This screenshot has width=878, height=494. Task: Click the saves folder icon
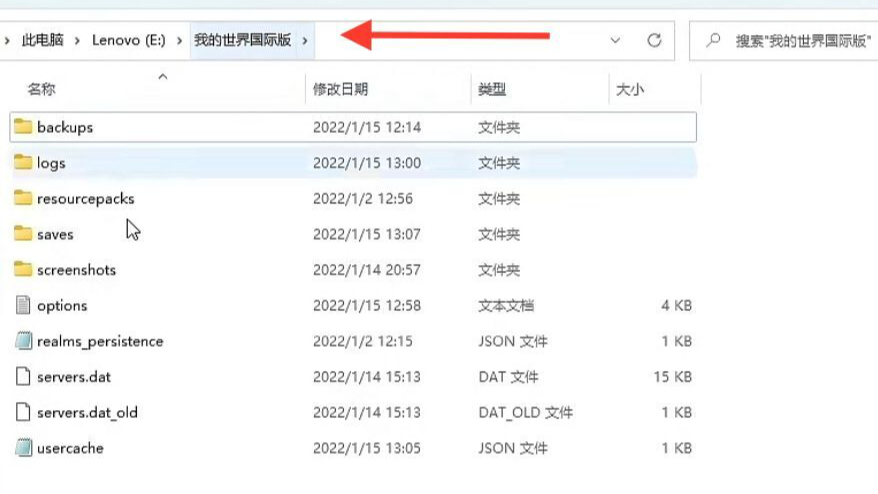click(23, 234)
